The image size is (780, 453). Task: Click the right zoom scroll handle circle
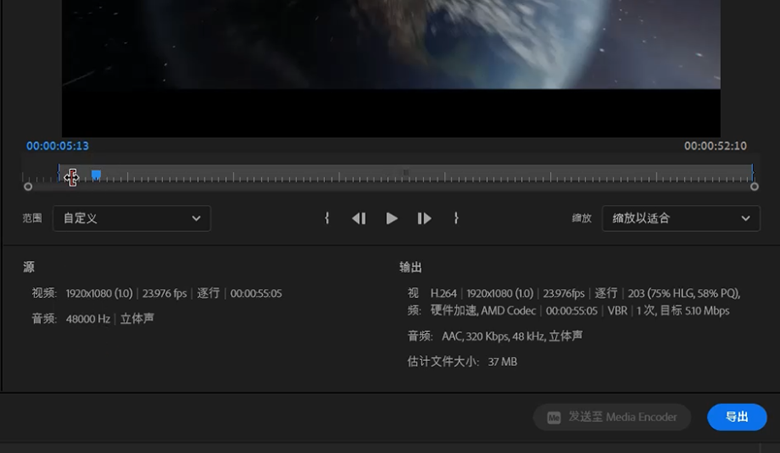click(754, 186)
